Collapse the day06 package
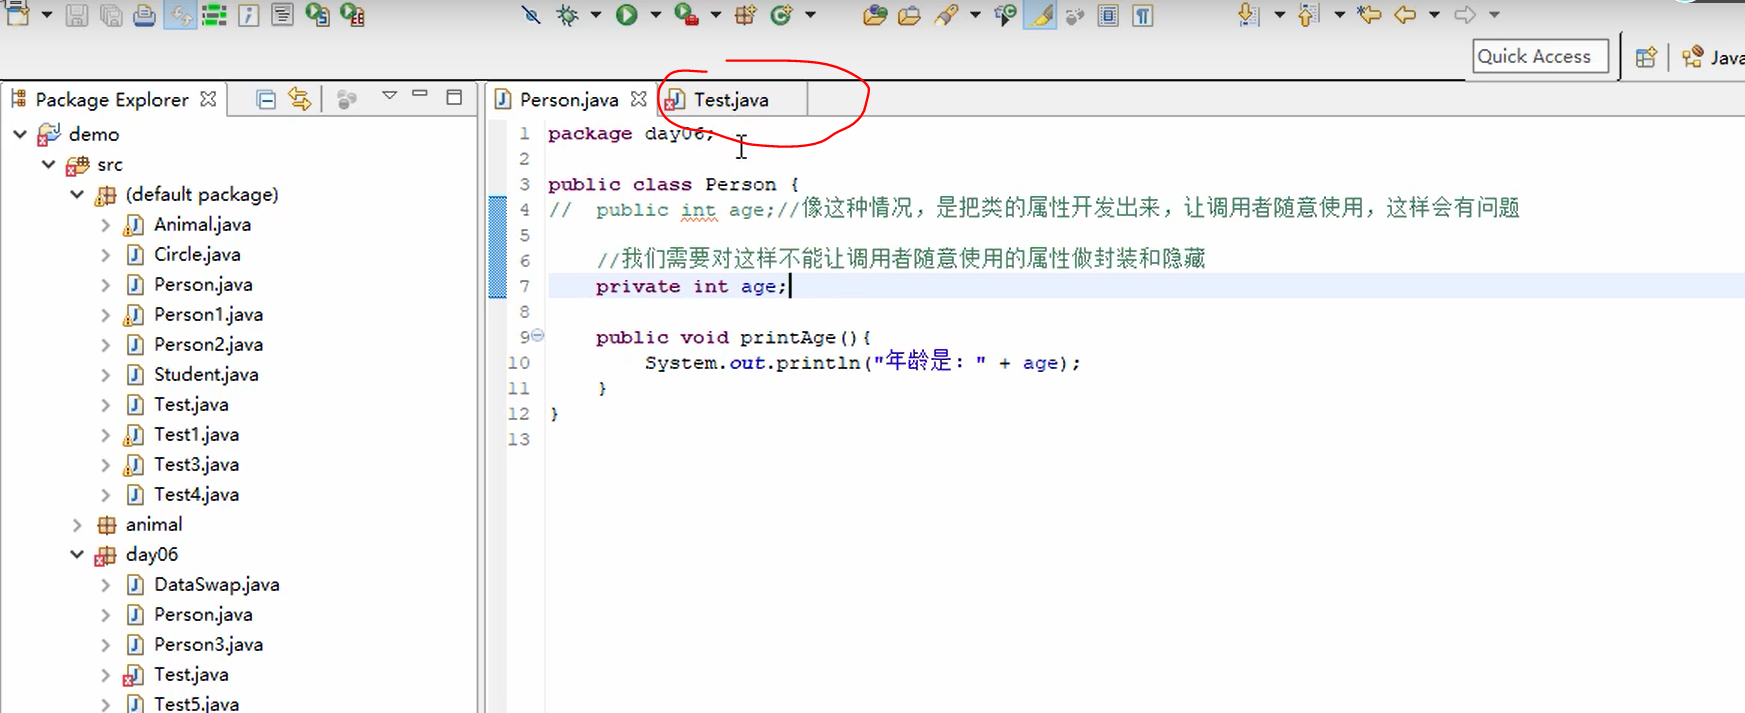The height and width of the screenshot is (713, 1745). click(x=77, y=554)
